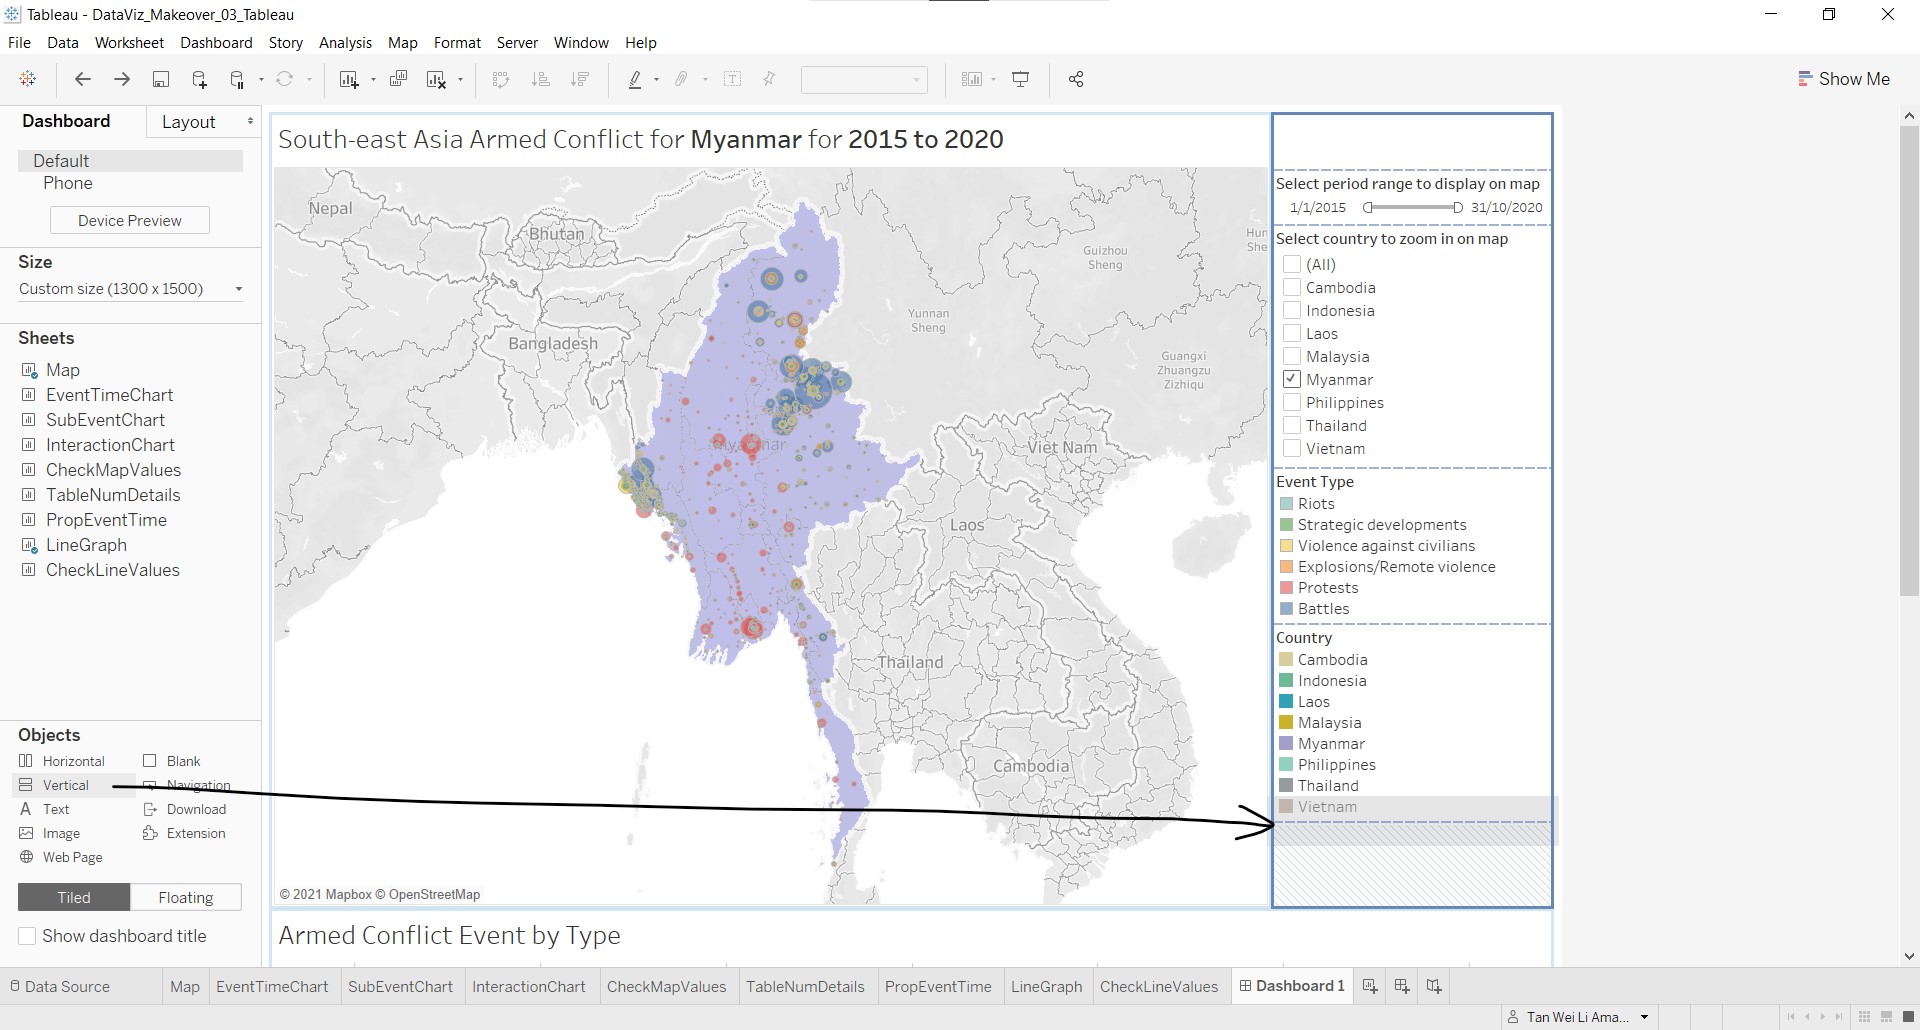Open the Custom size dropdown
This screenshot has width=1920, height=1030.
tap(130, 289)
